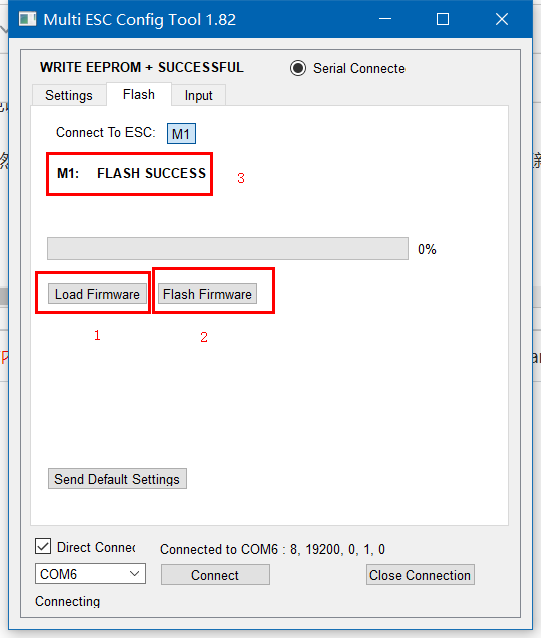Select the Serial Connected radio button
Image resolution: width=541 pixels, height=638 pixels.
click(x=298, y=68)
